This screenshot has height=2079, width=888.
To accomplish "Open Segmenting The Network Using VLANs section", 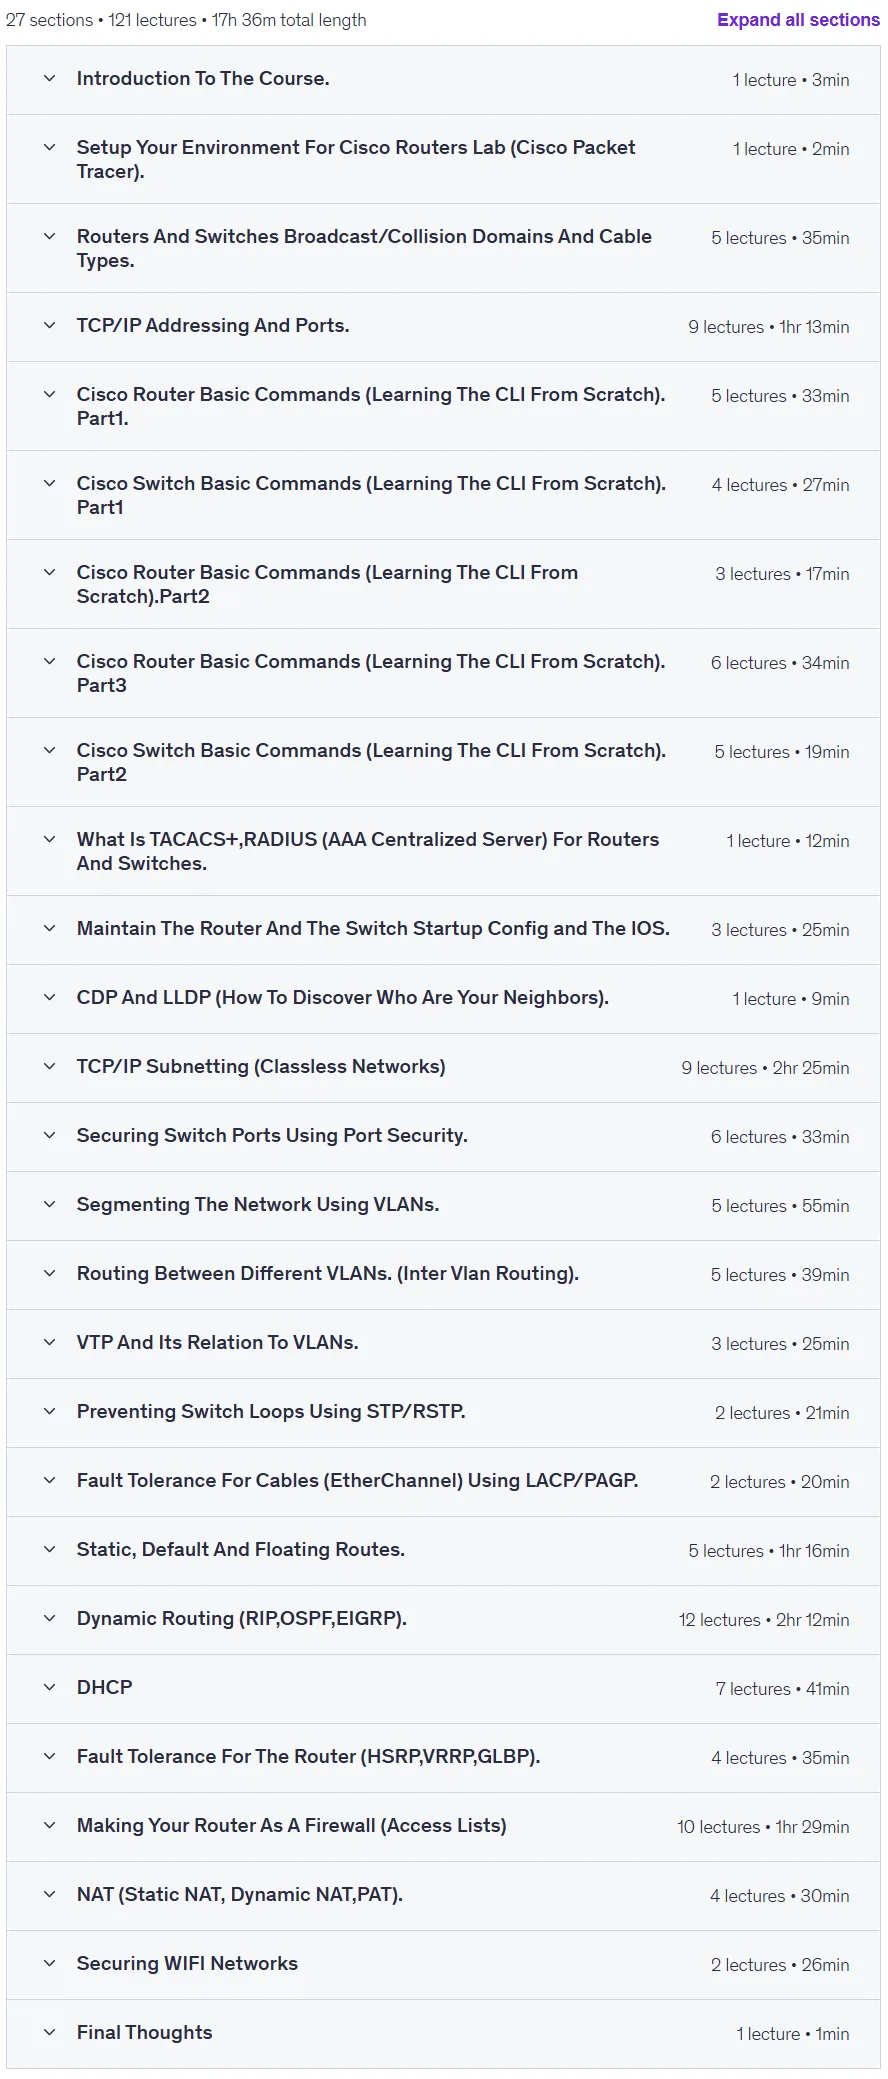I will pos(443,1206).
